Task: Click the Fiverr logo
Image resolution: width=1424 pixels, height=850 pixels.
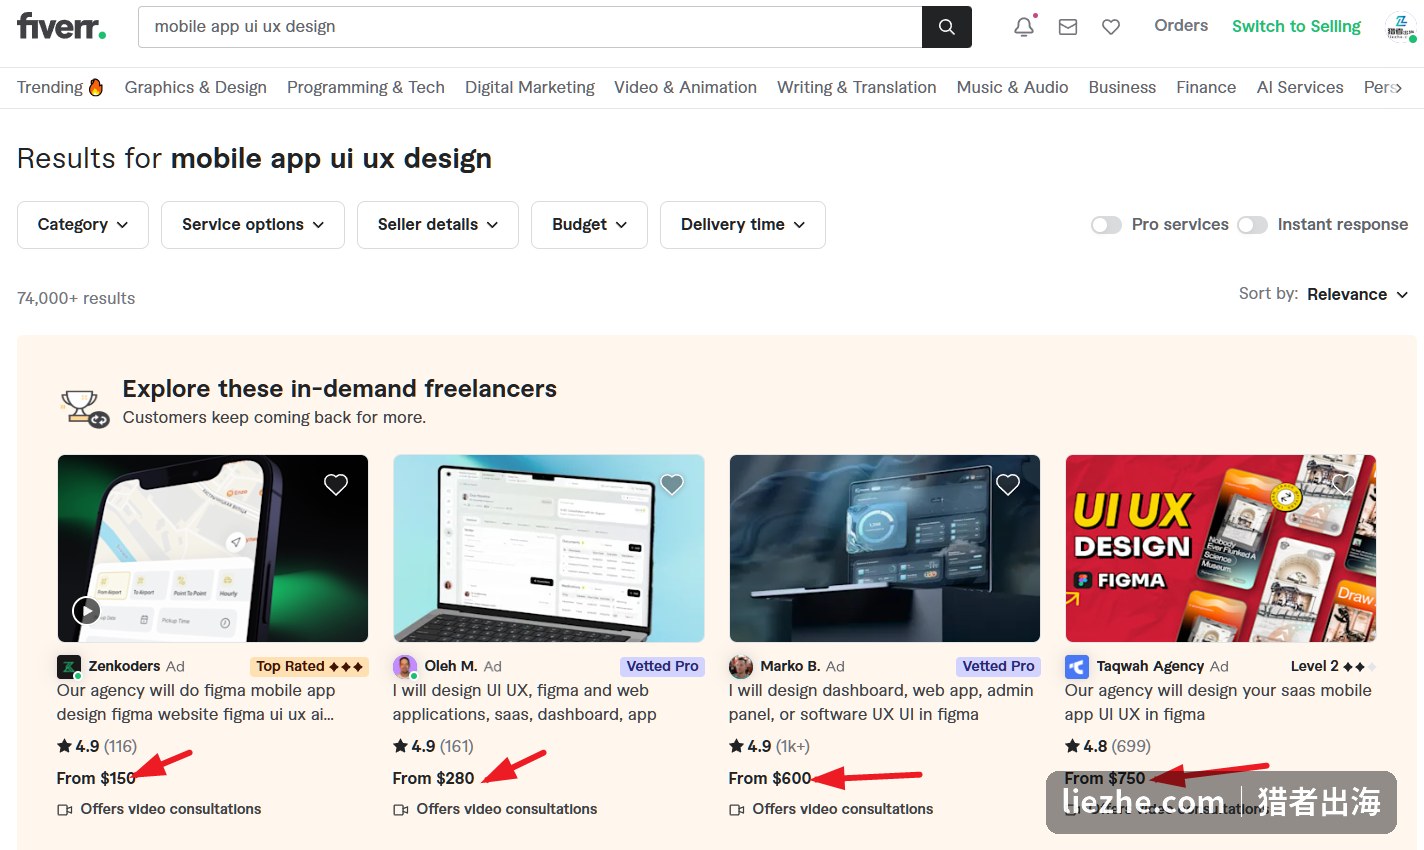Action: click(61, 26)
